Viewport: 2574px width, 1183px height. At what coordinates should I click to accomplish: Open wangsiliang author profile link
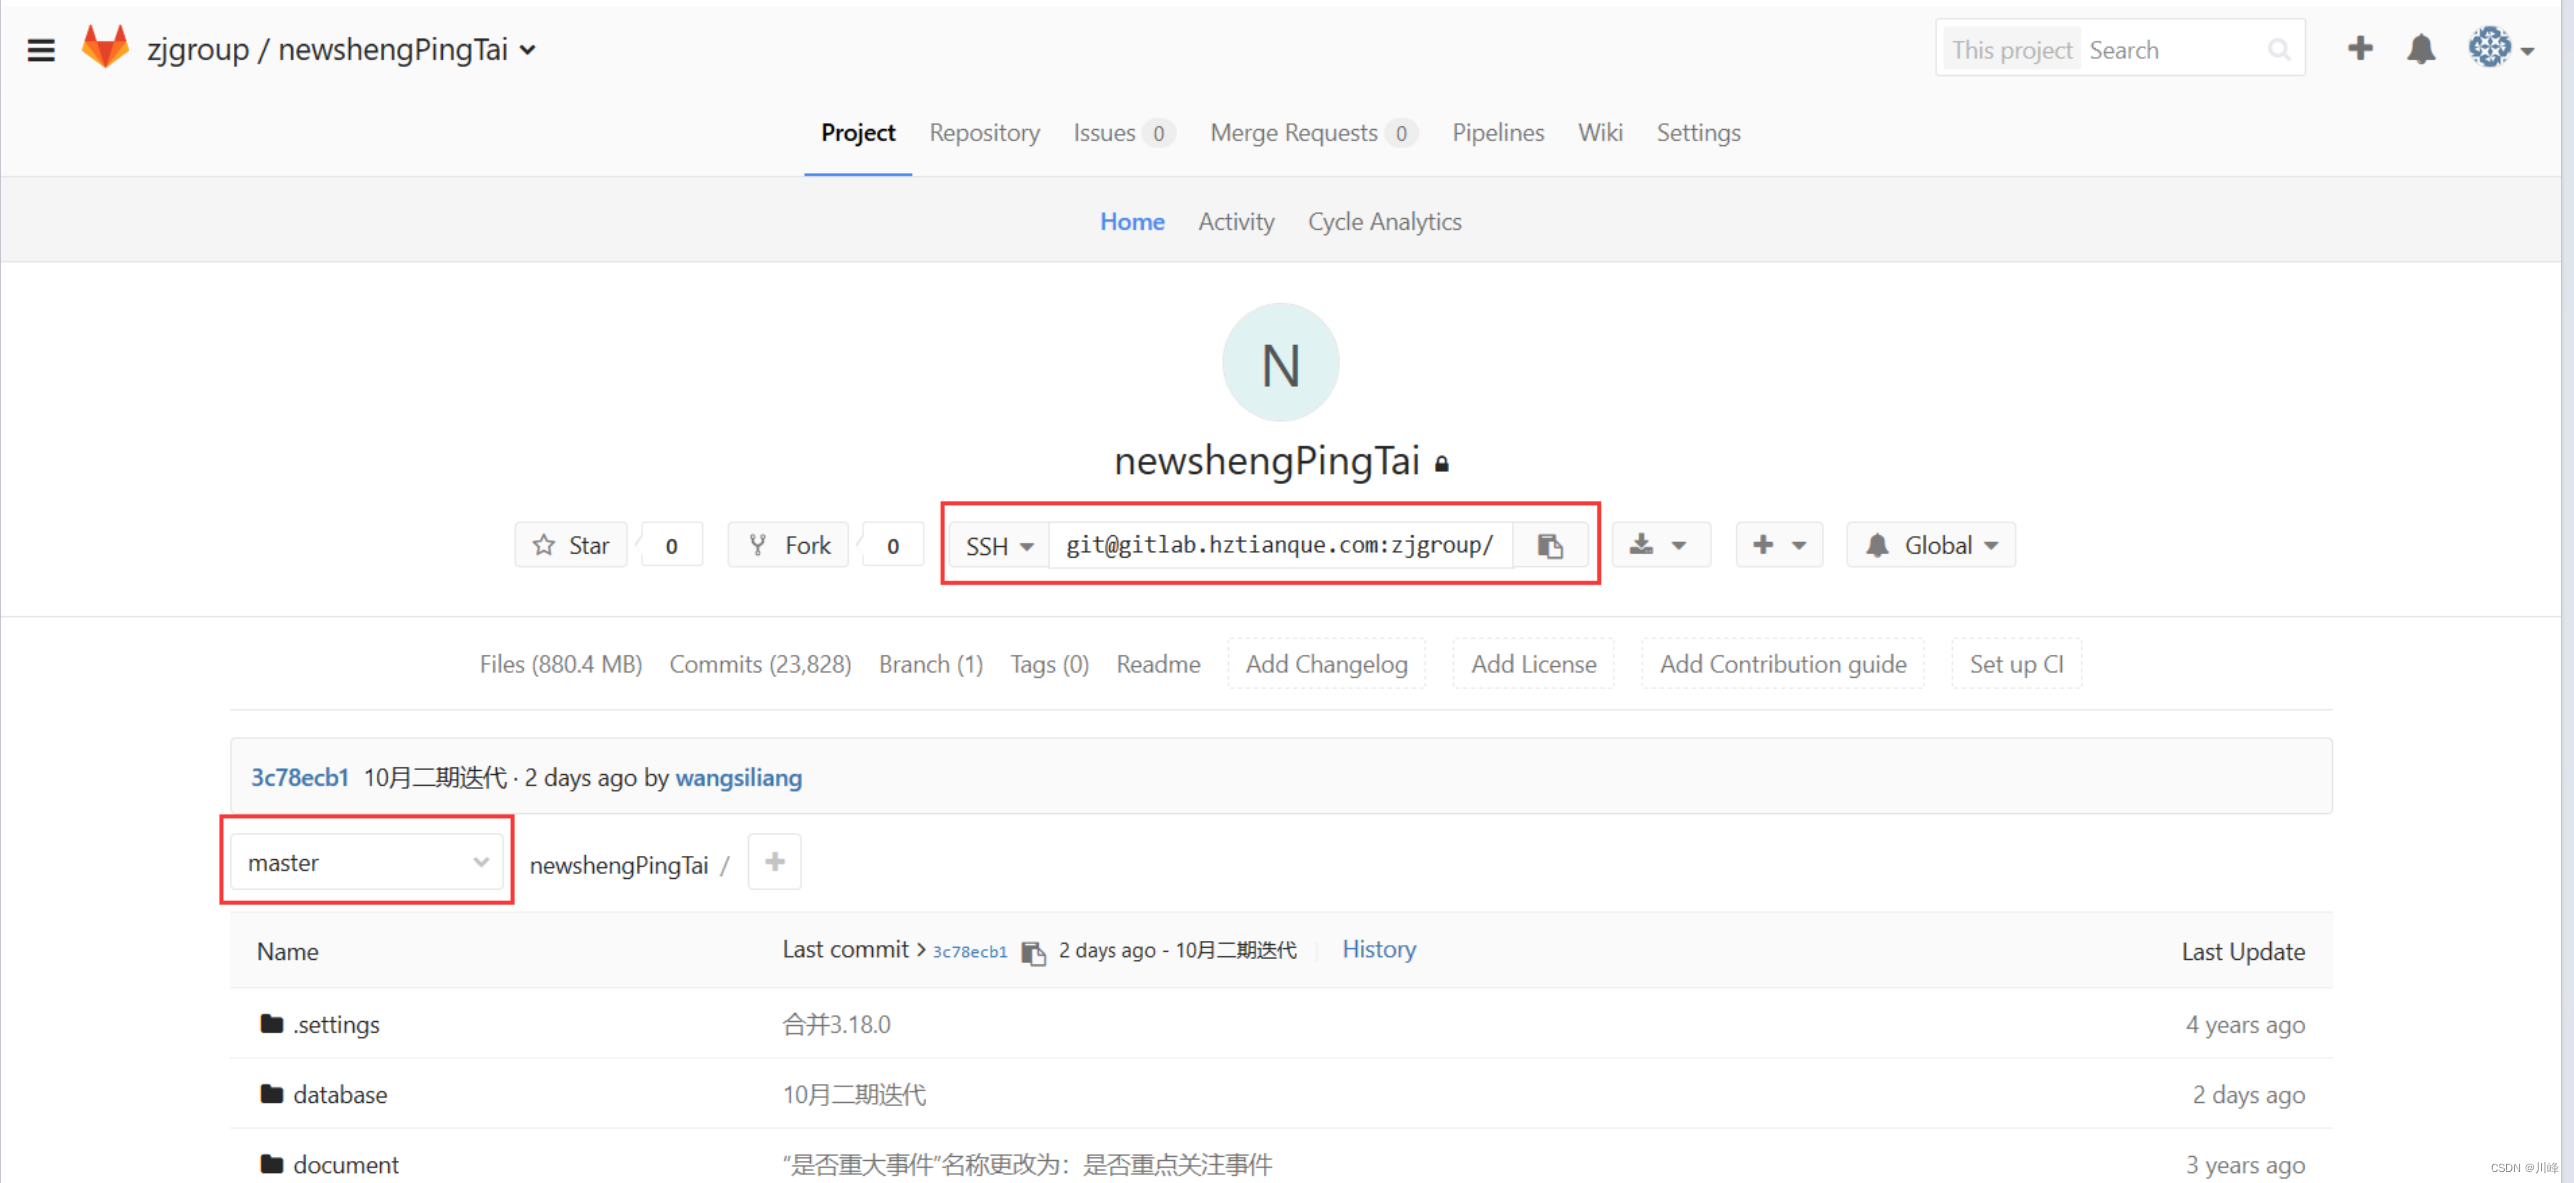click(x=738, y=777)
